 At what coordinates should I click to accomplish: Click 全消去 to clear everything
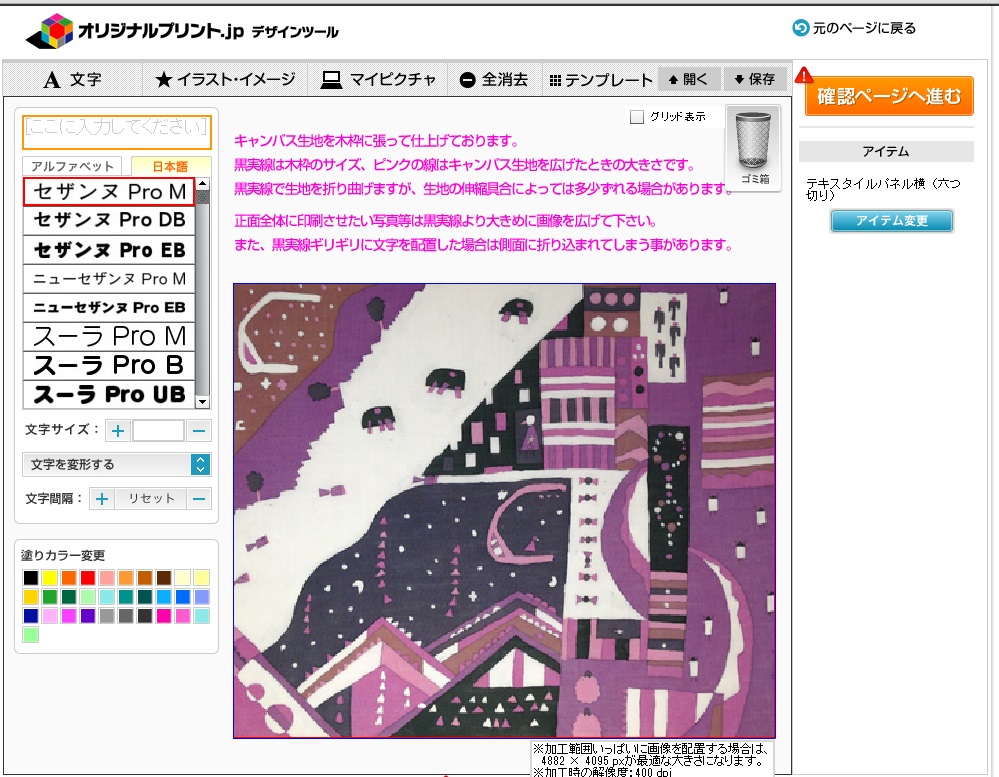click(494, 80)
